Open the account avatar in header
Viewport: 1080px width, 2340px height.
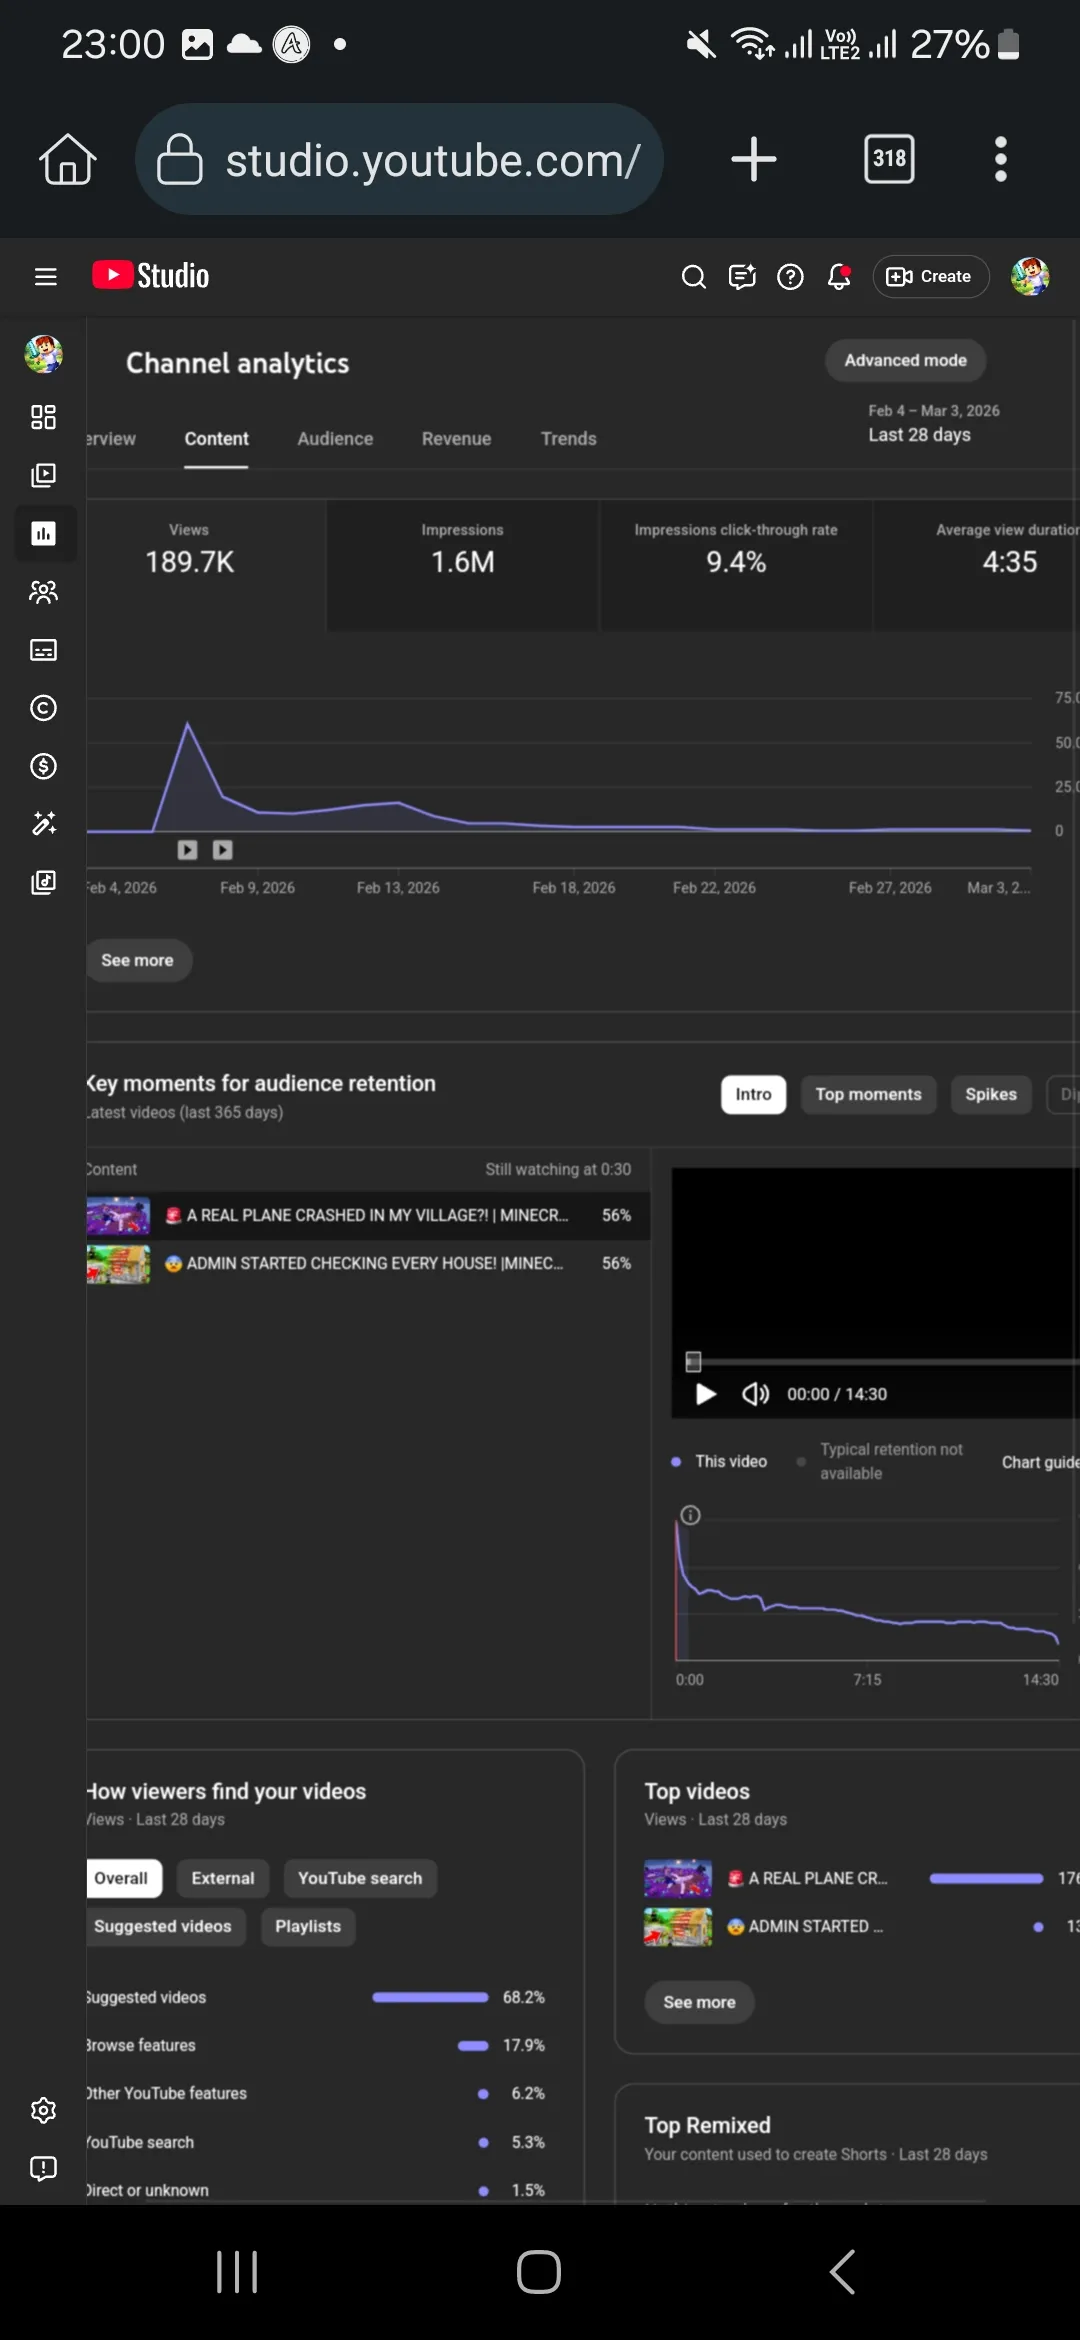[x=1030, y=277]
